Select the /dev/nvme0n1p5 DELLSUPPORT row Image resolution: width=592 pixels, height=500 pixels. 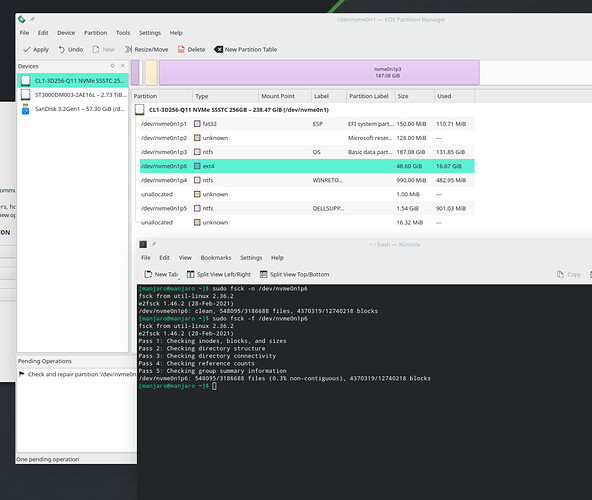[x=307, y=208]
